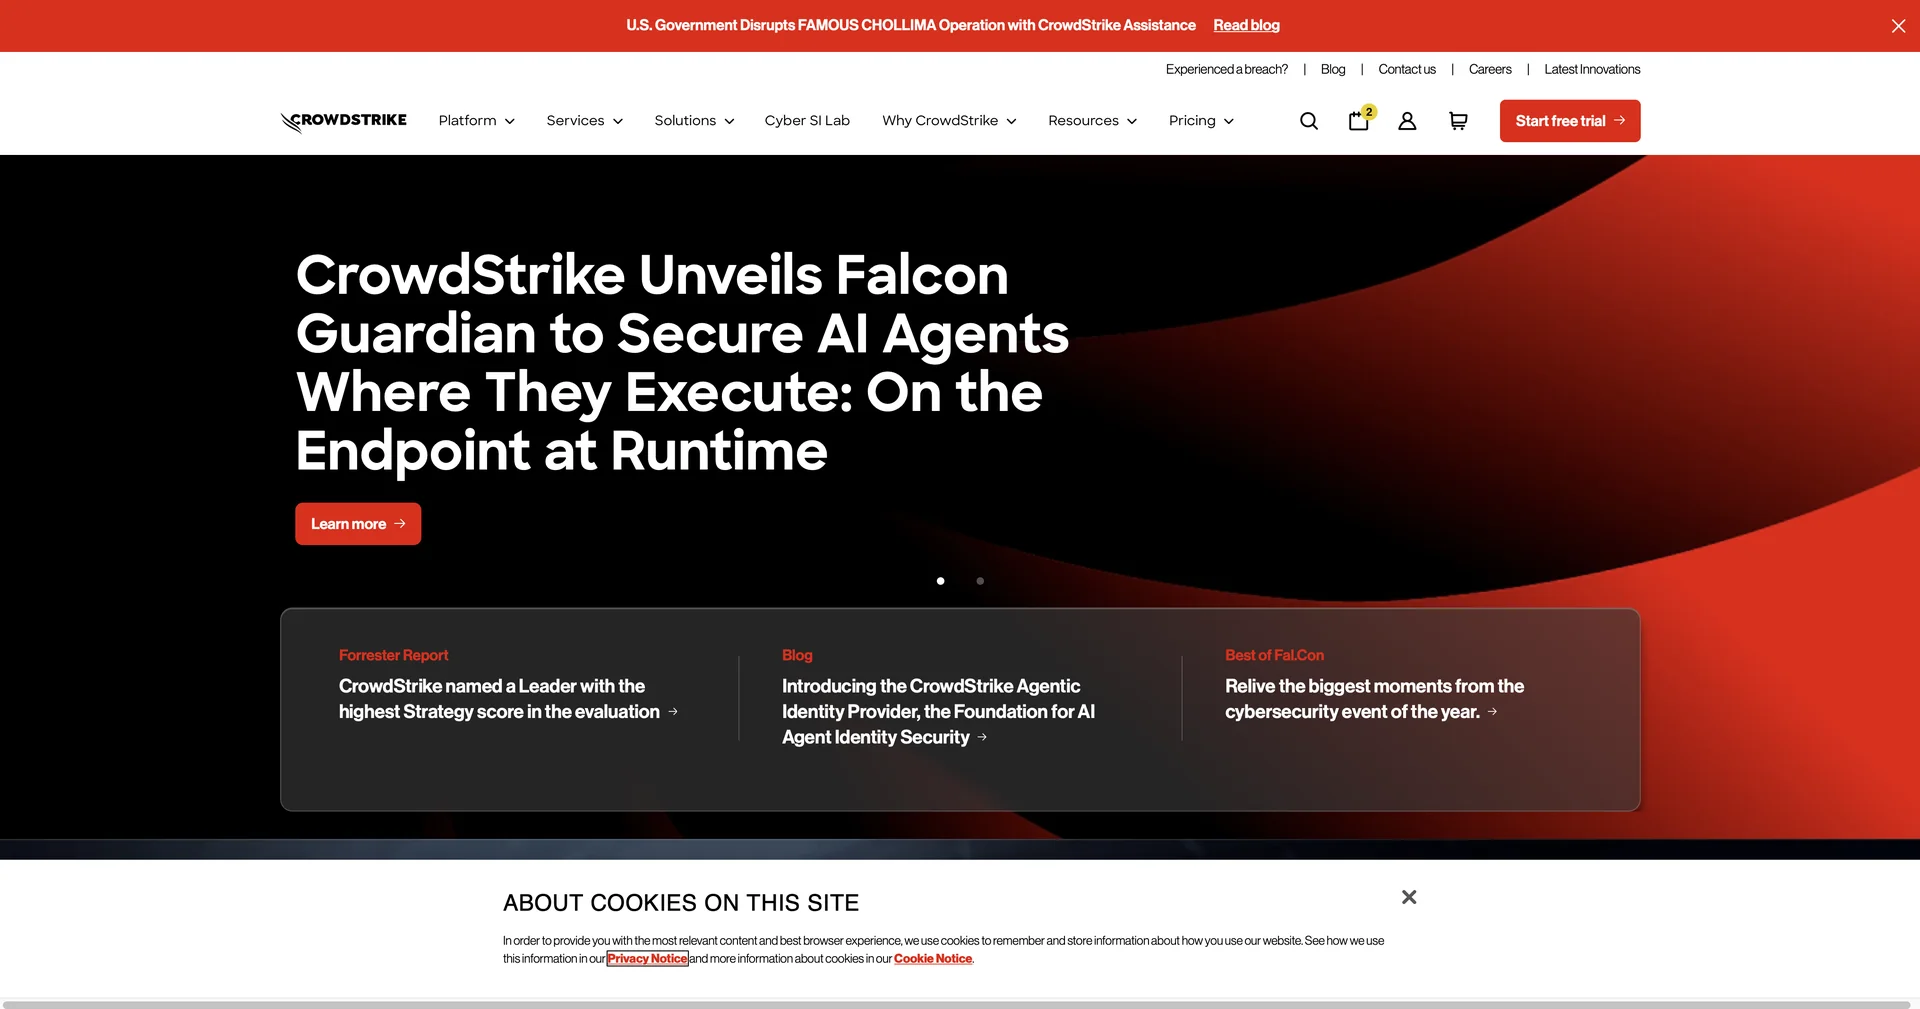The width and height of the screenshot is (1920, 1009).
Task: Dismiss the red announcement banner
Action: [x=1898, y=26]
